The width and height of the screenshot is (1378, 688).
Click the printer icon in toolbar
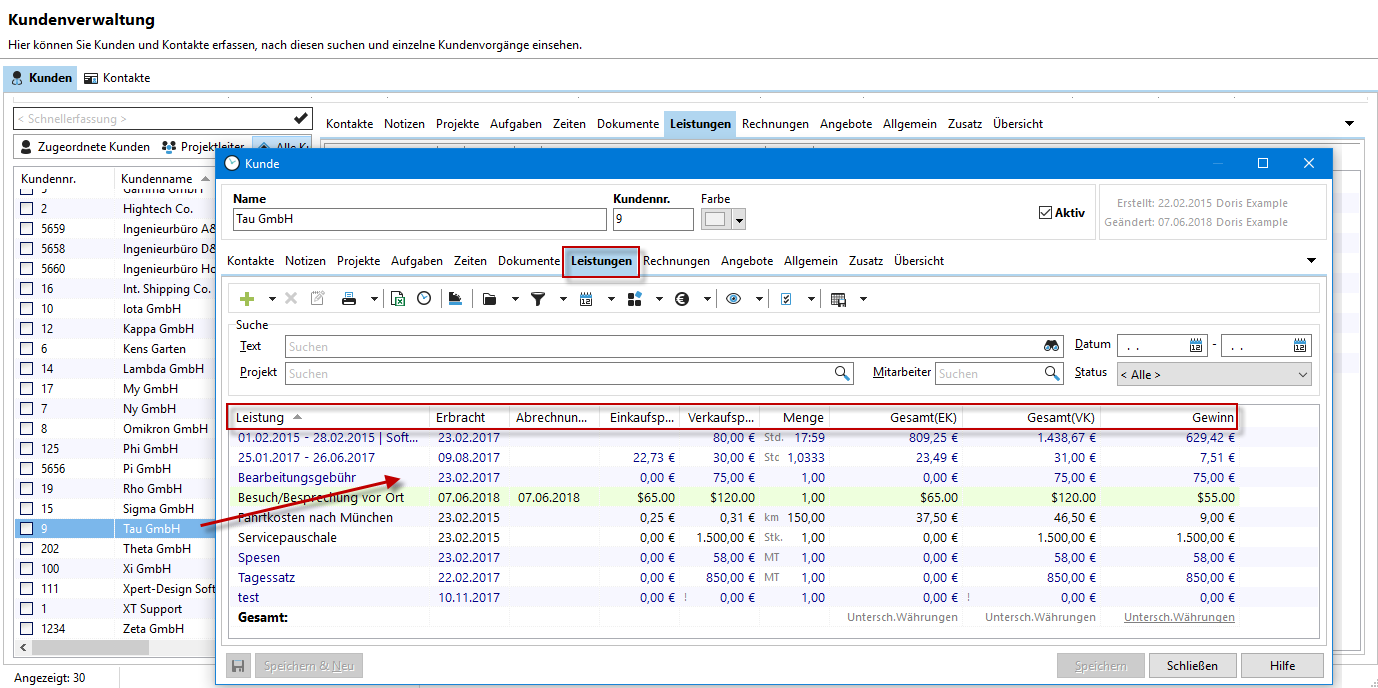point(349,299)
